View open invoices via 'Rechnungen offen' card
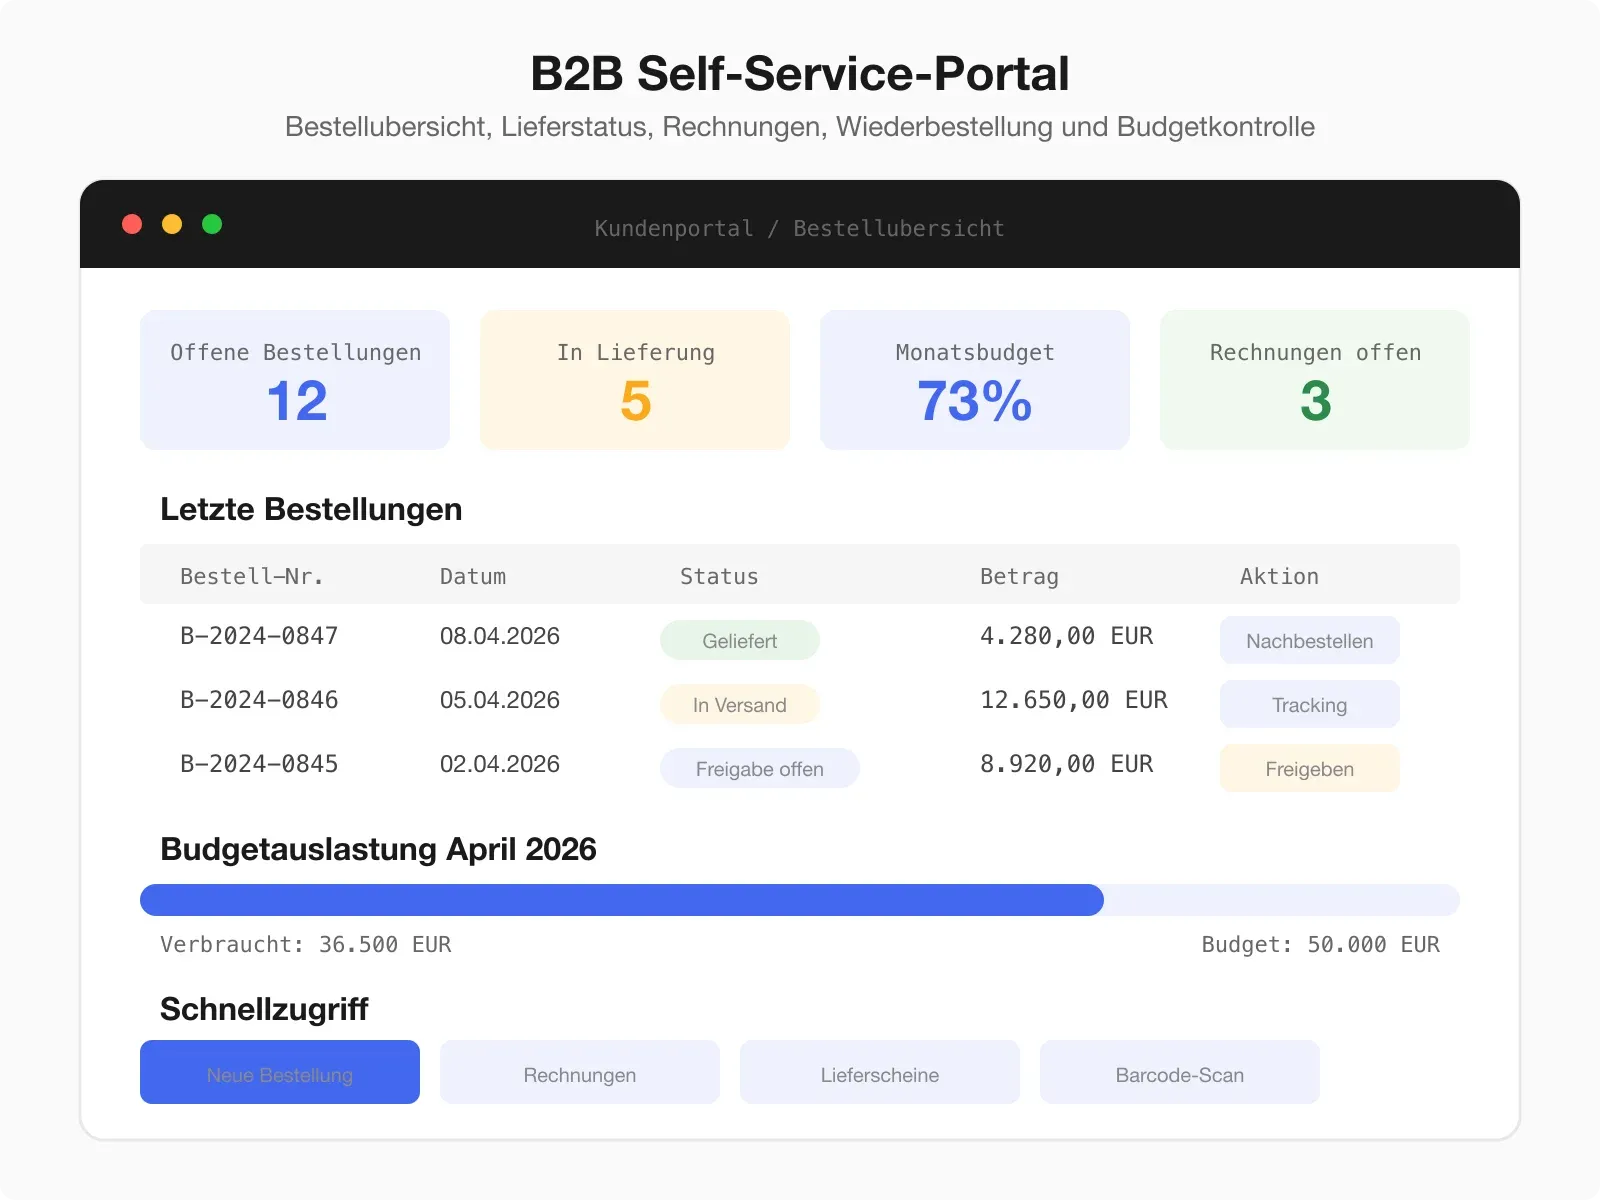 click(1314, 380)
